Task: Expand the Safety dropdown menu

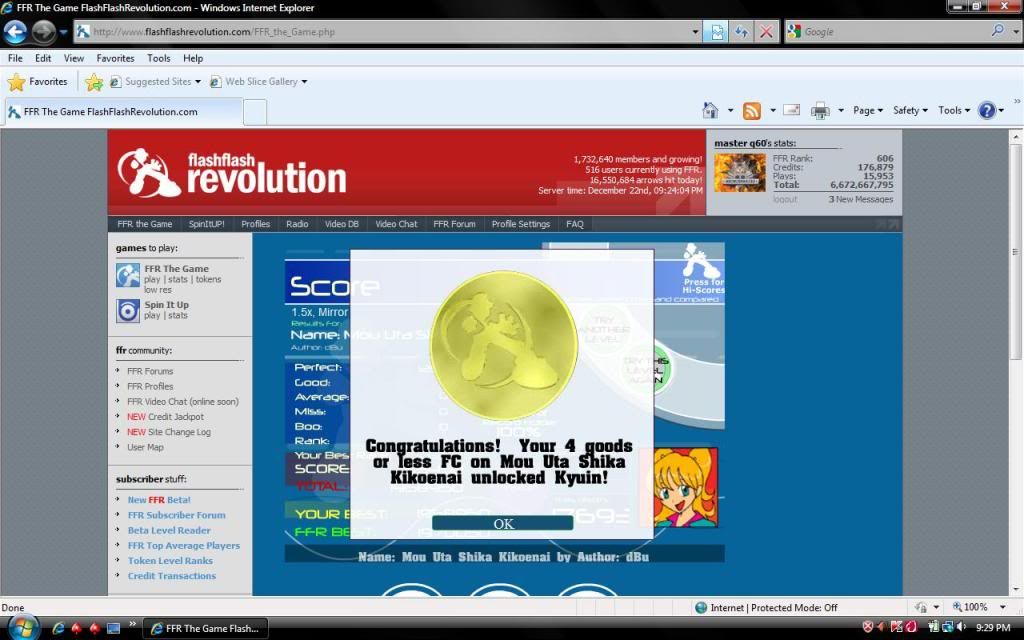Action: (x=910, y=111)
